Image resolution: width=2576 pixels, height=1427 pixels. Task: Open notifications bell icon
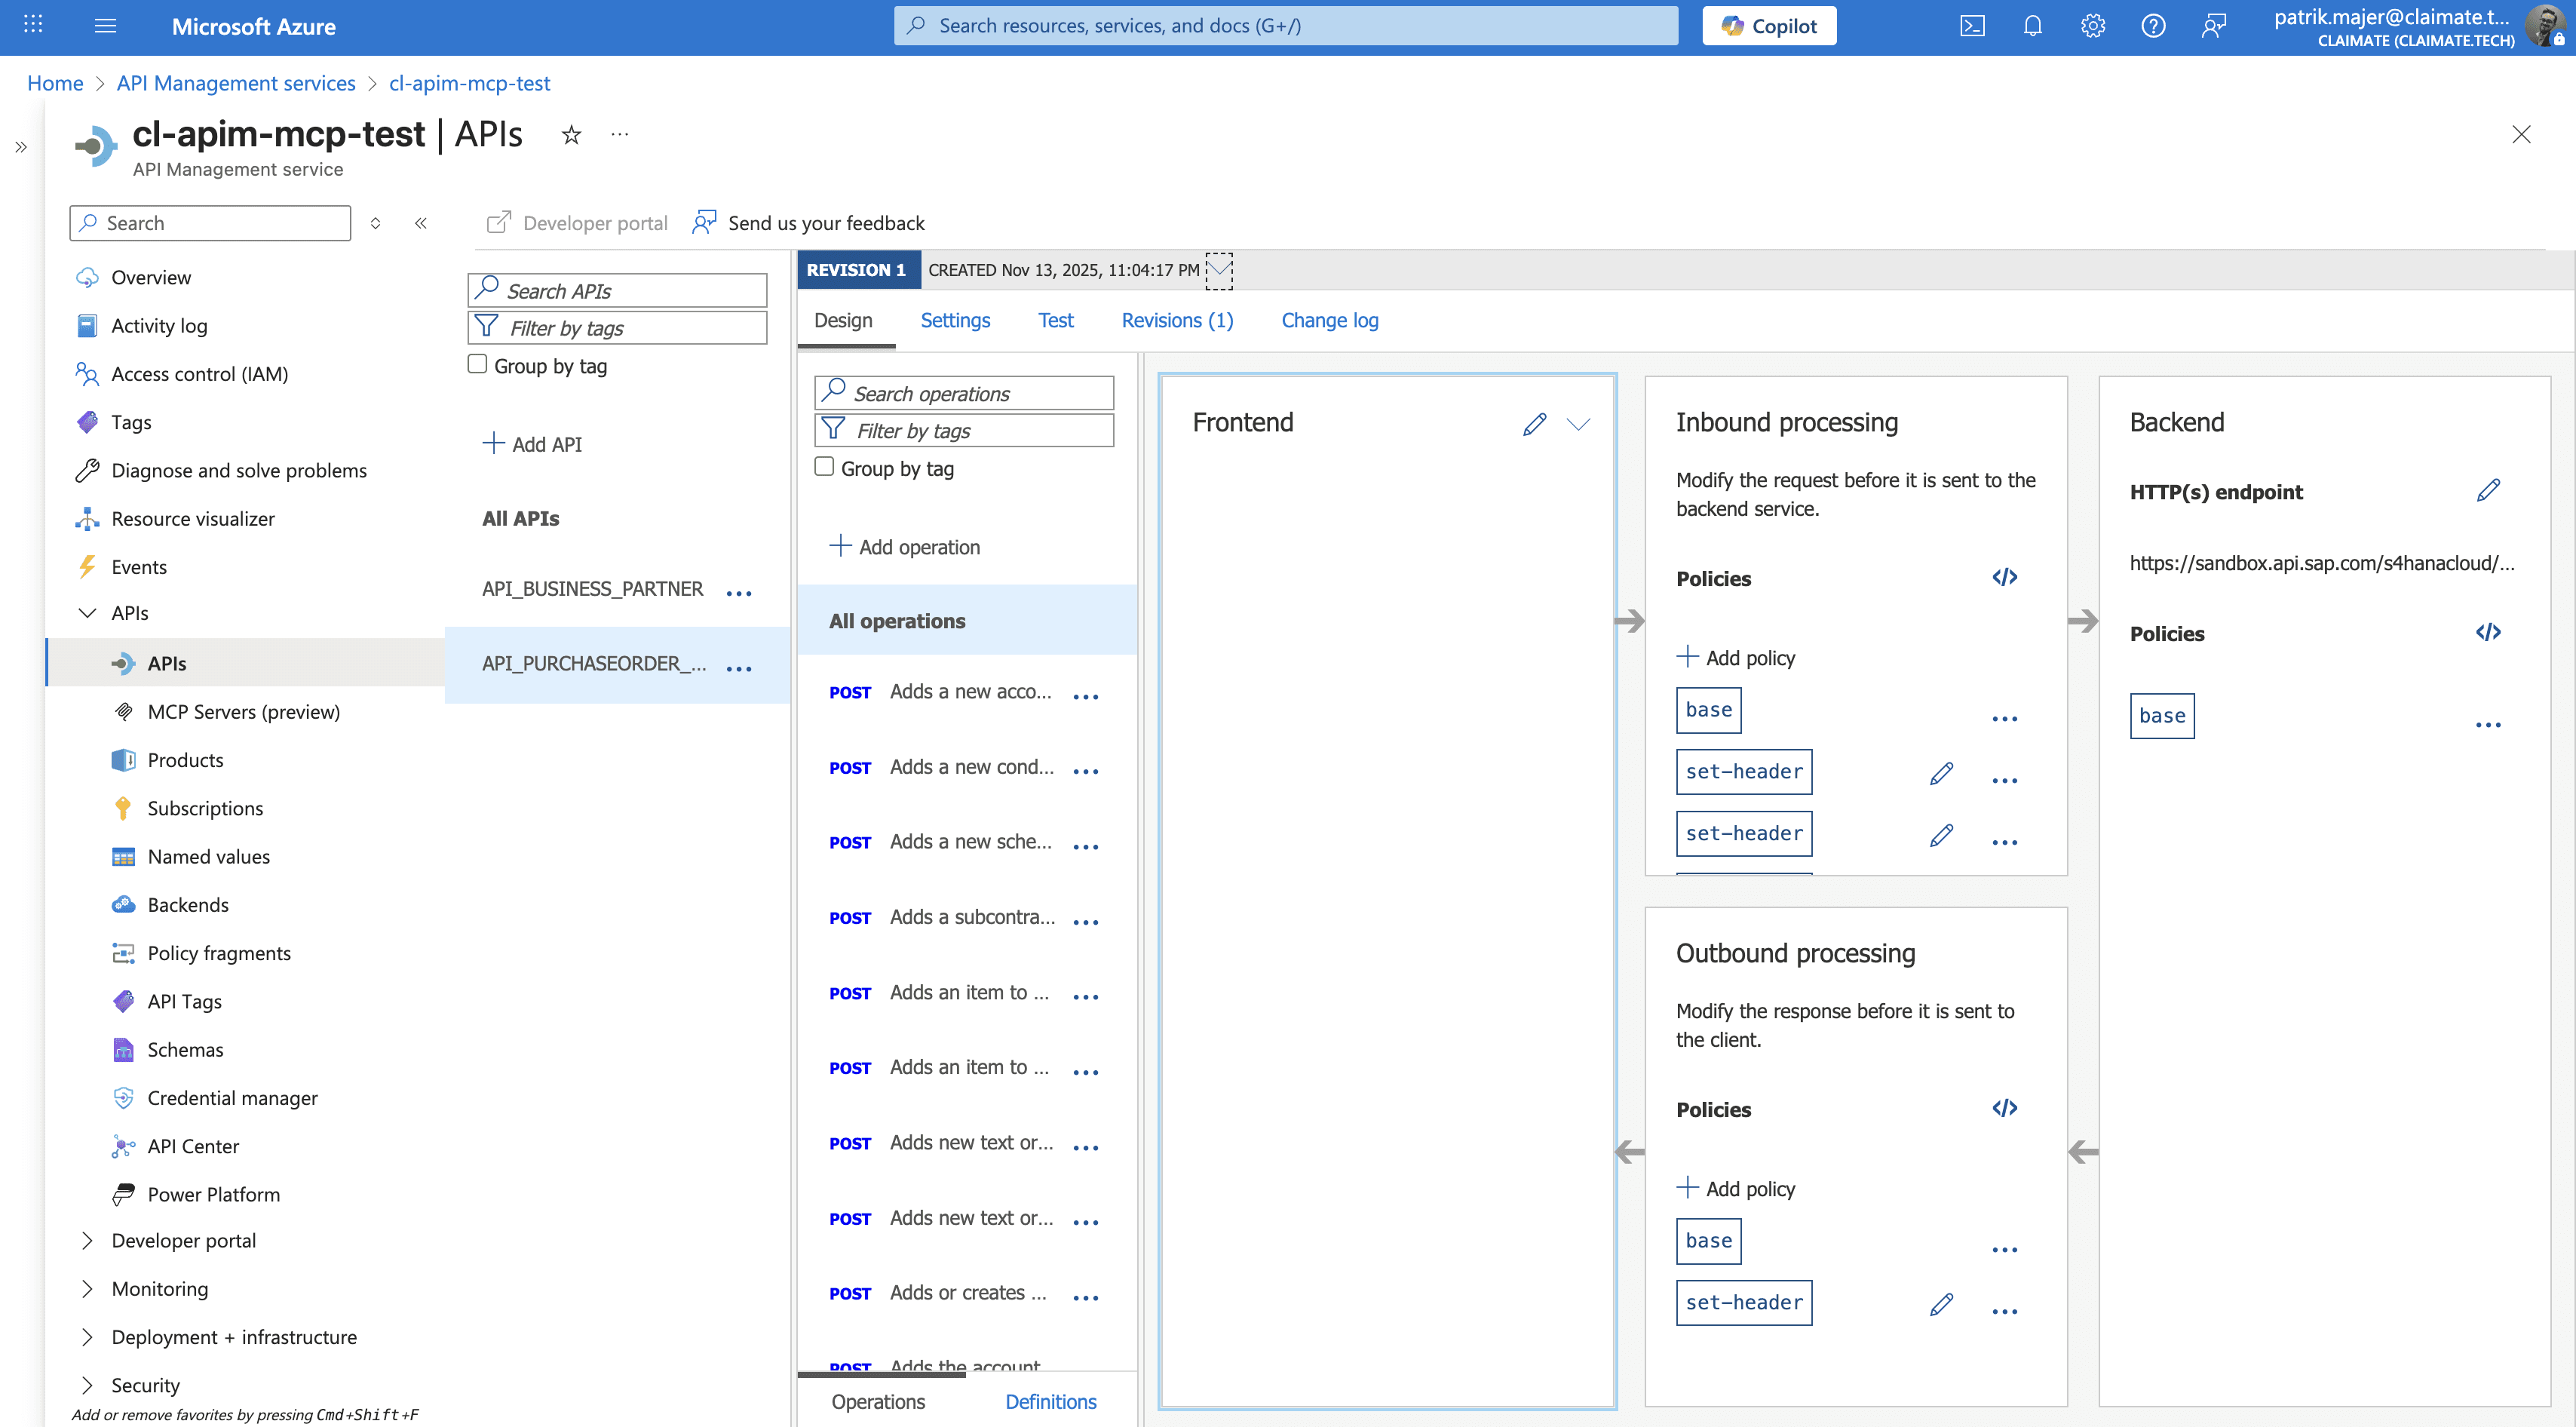coord(2032,26)
